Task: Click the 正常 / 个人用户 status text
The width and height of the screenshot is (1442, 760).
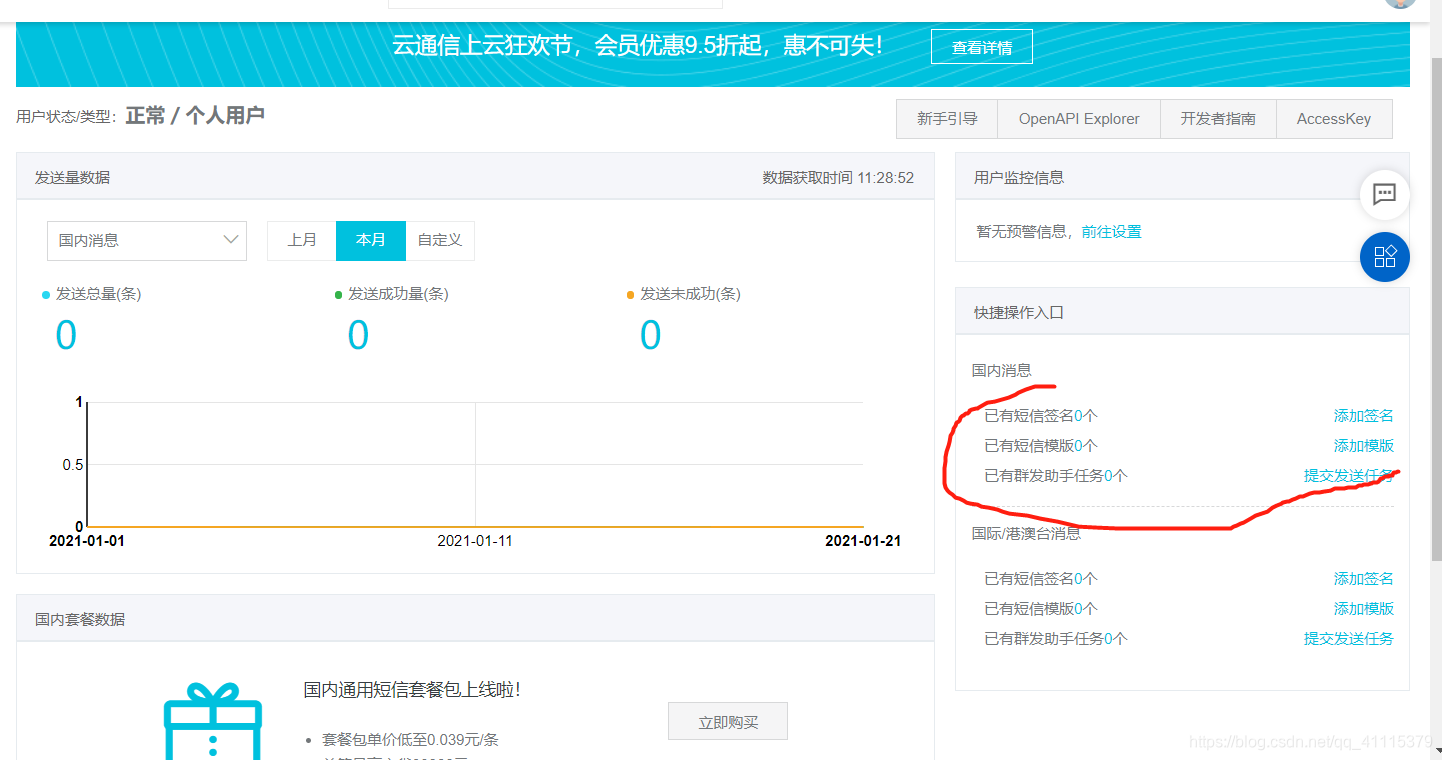Action: point(195,116)
